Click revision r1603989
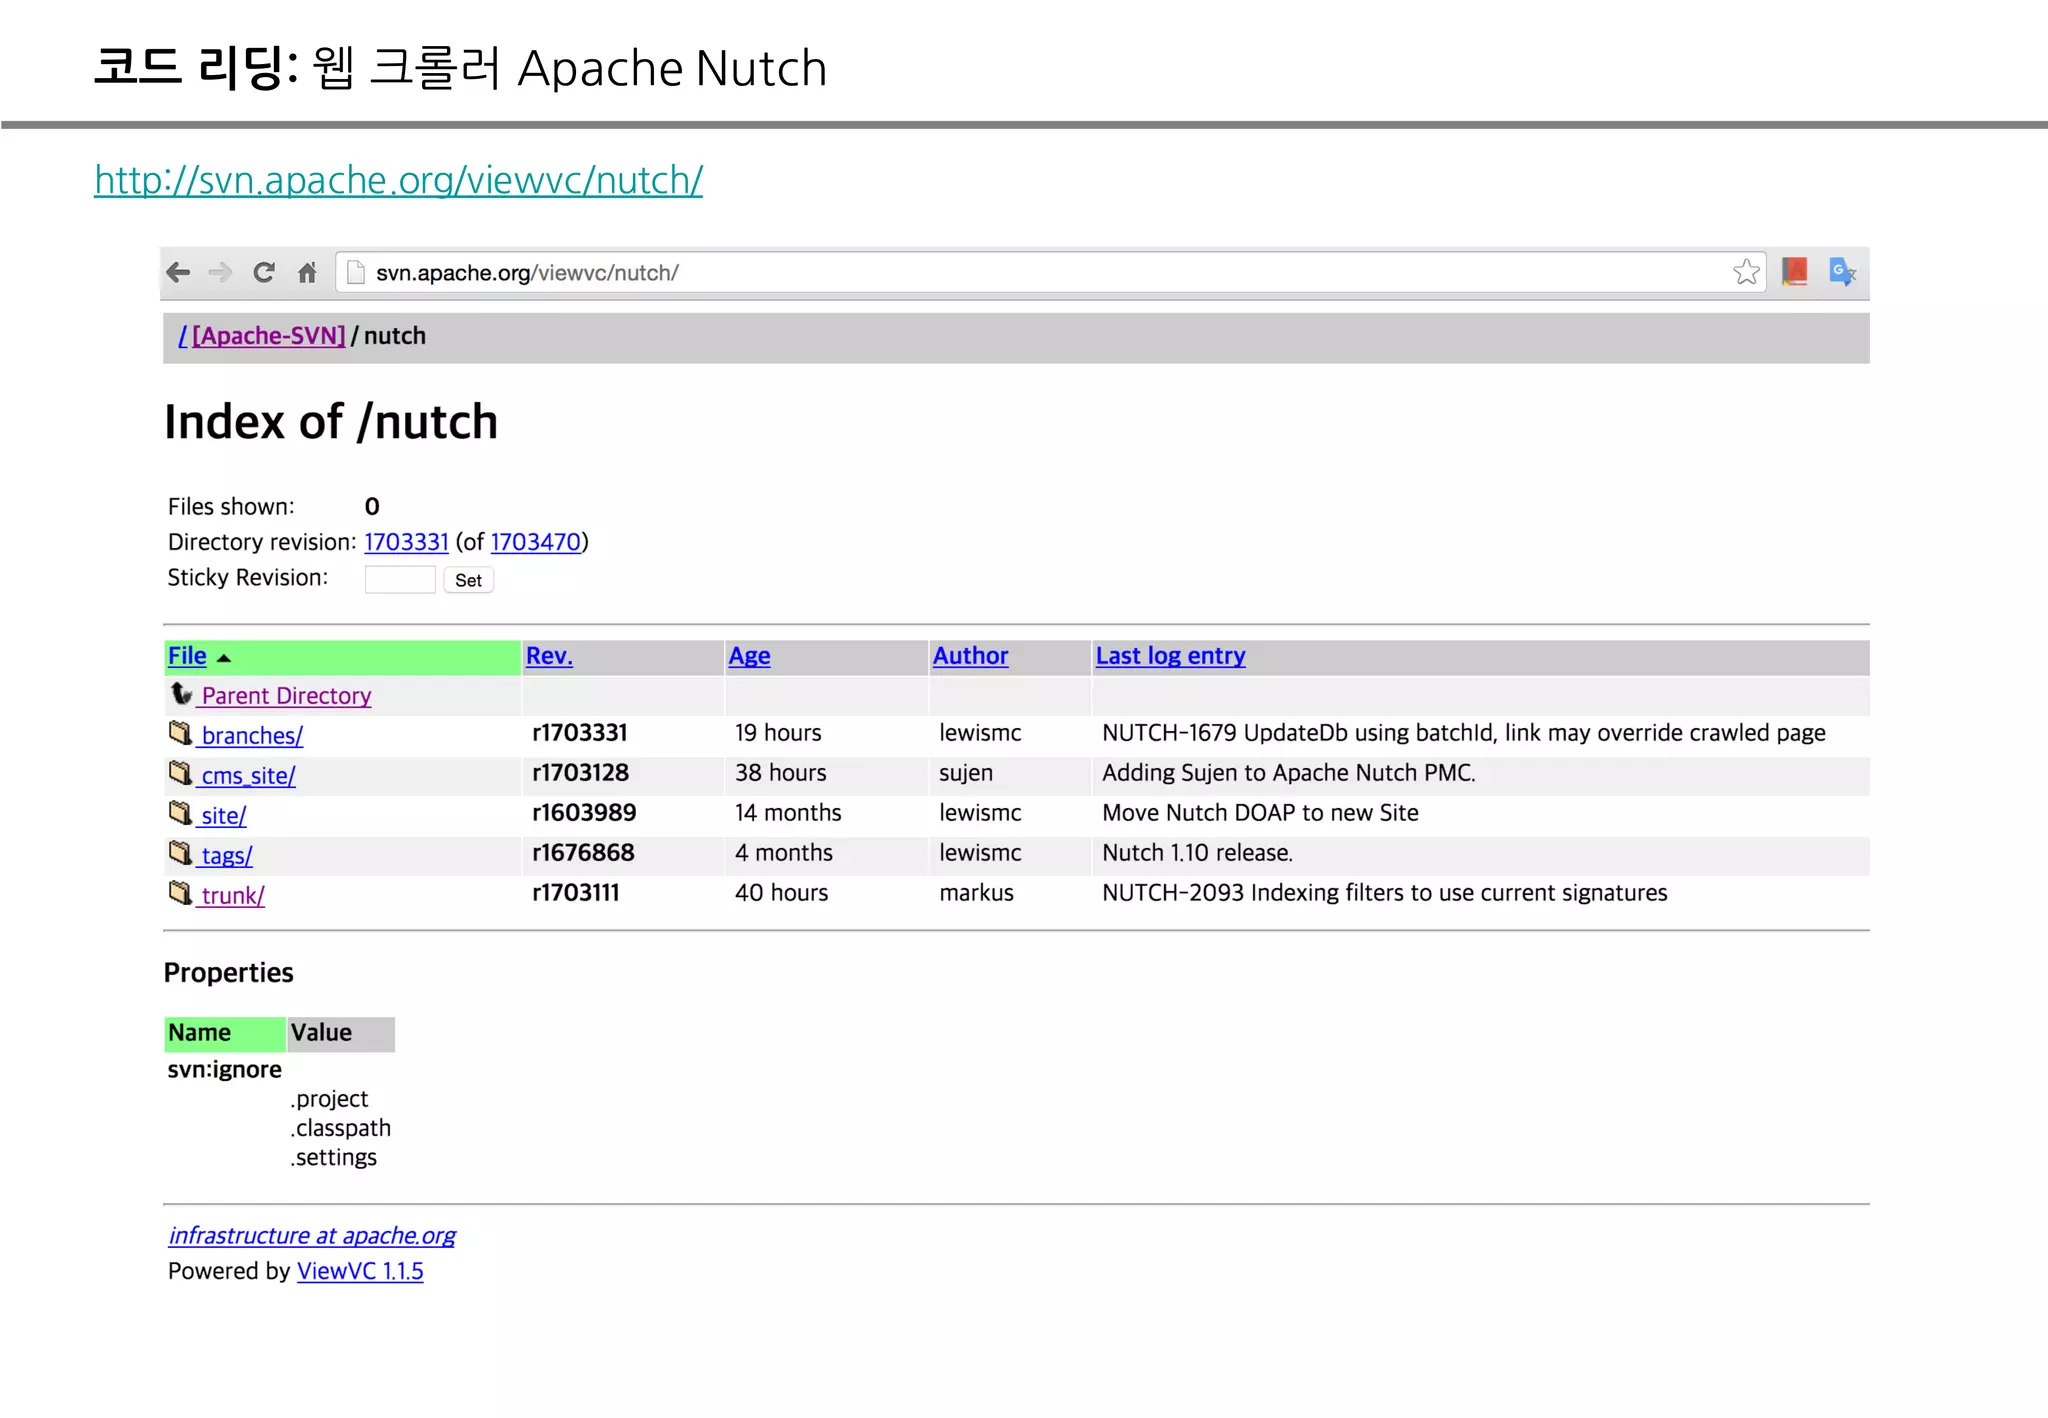Screen dimensions: 2048x1418 pyautogui.click(x=584, y=813)
